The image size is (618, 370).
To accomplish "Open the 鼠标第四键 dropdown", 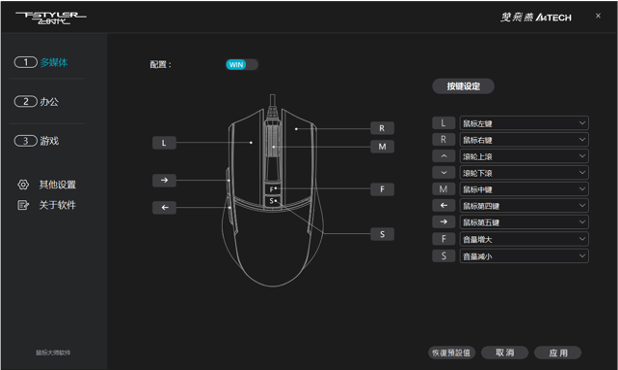I will [524, 206].
